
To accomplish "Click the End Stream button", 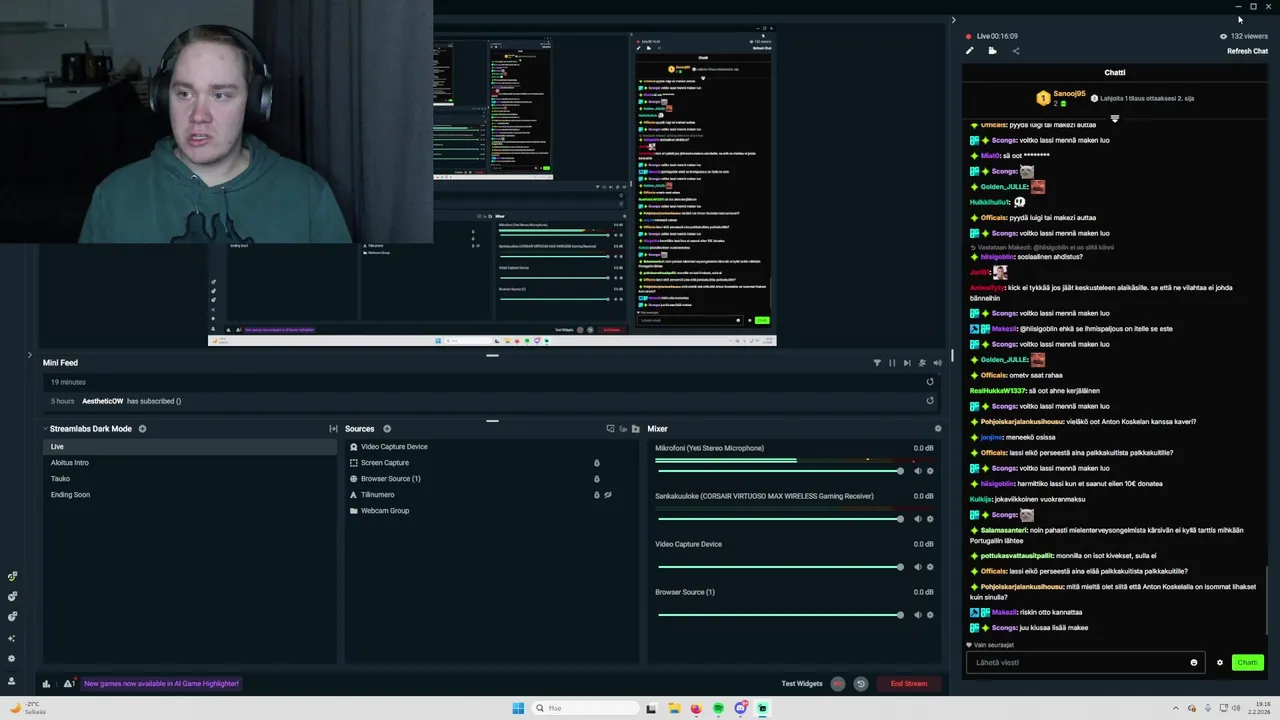I will (909, 684).
